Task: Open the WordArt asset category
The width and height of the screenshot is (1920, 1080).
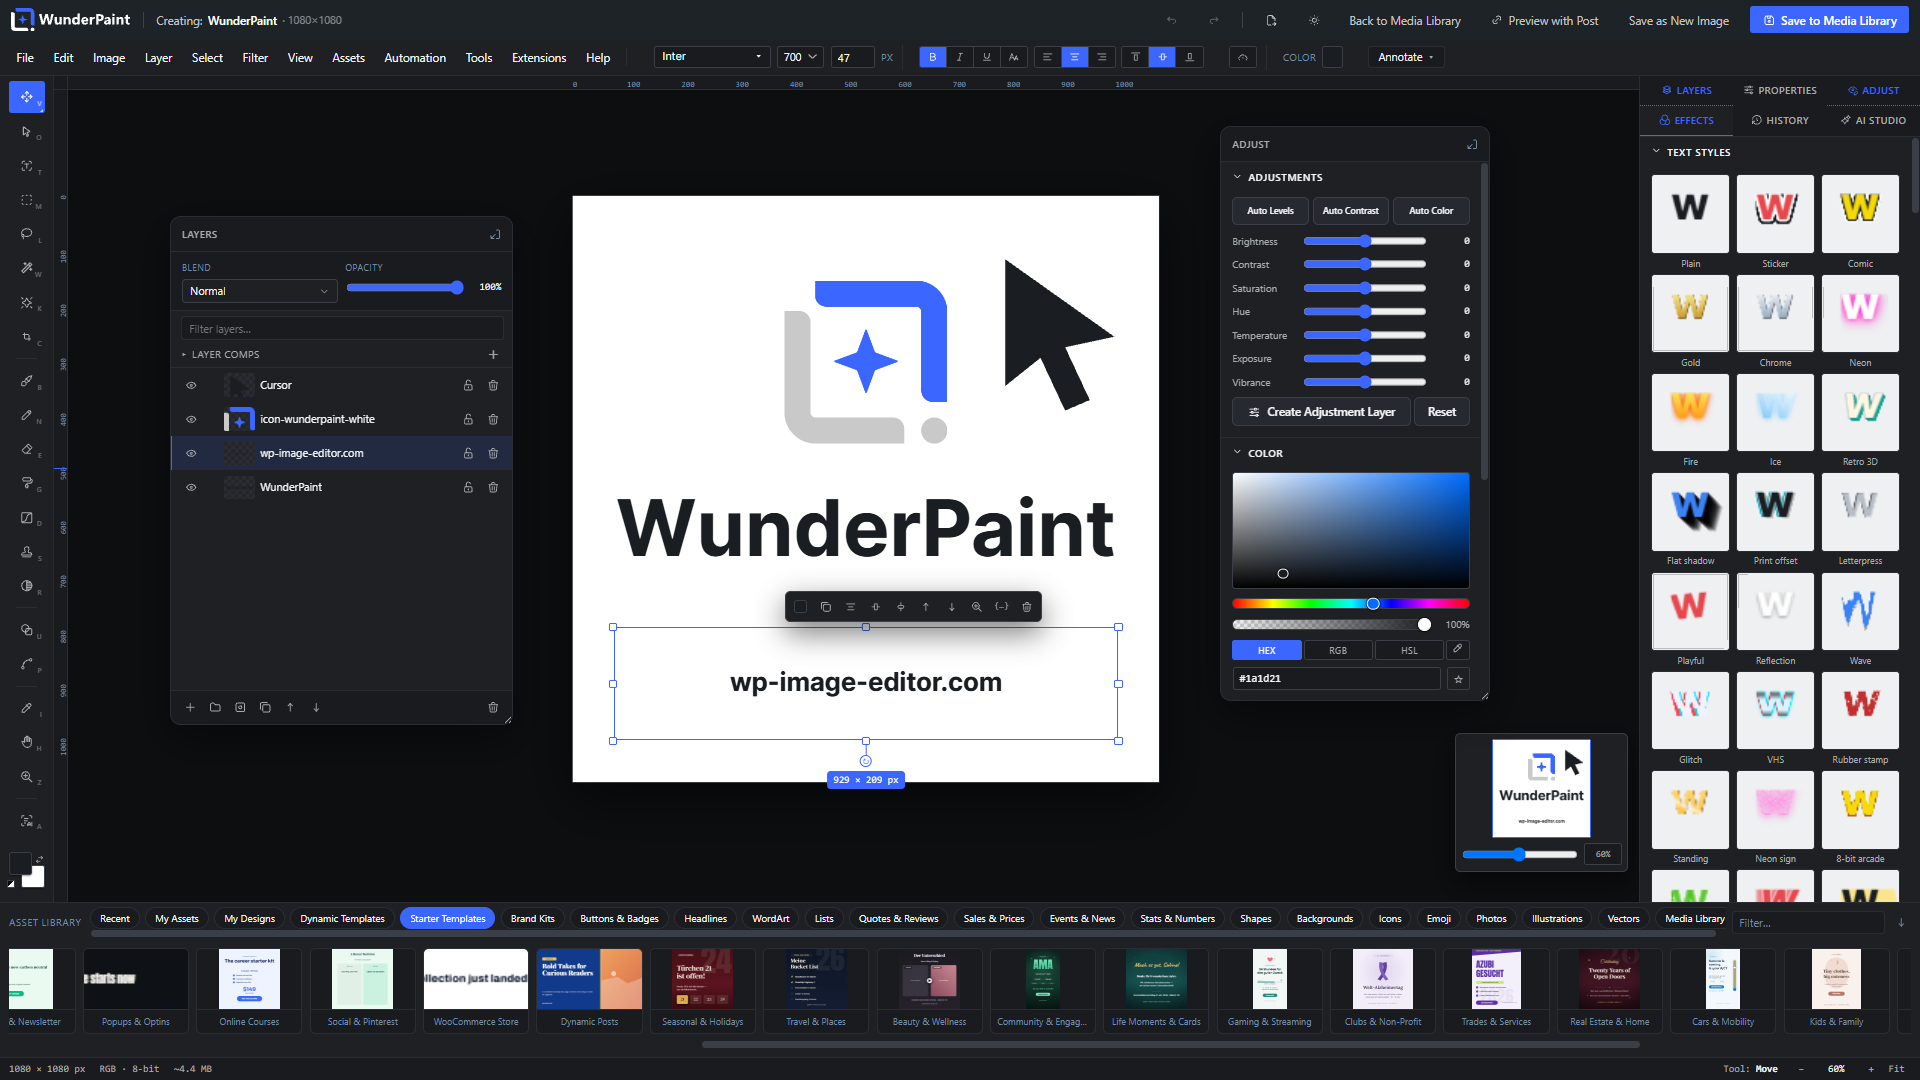Action: [770, 919]
